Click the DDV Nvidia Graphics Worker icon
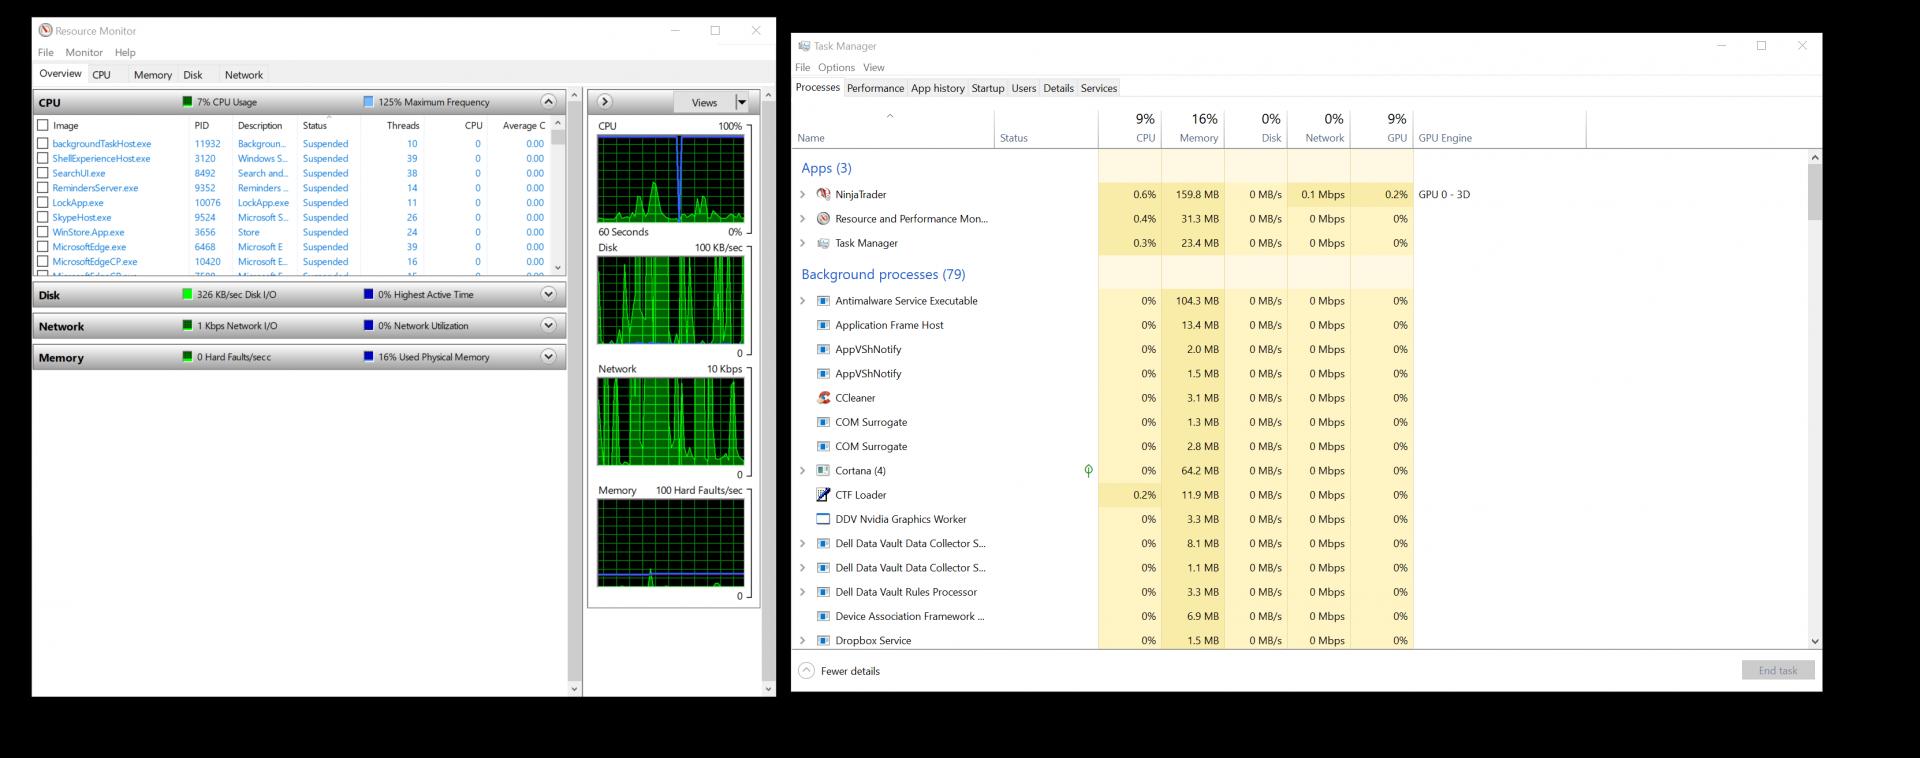Screen dimensions: 1920x758 [823, 519]
